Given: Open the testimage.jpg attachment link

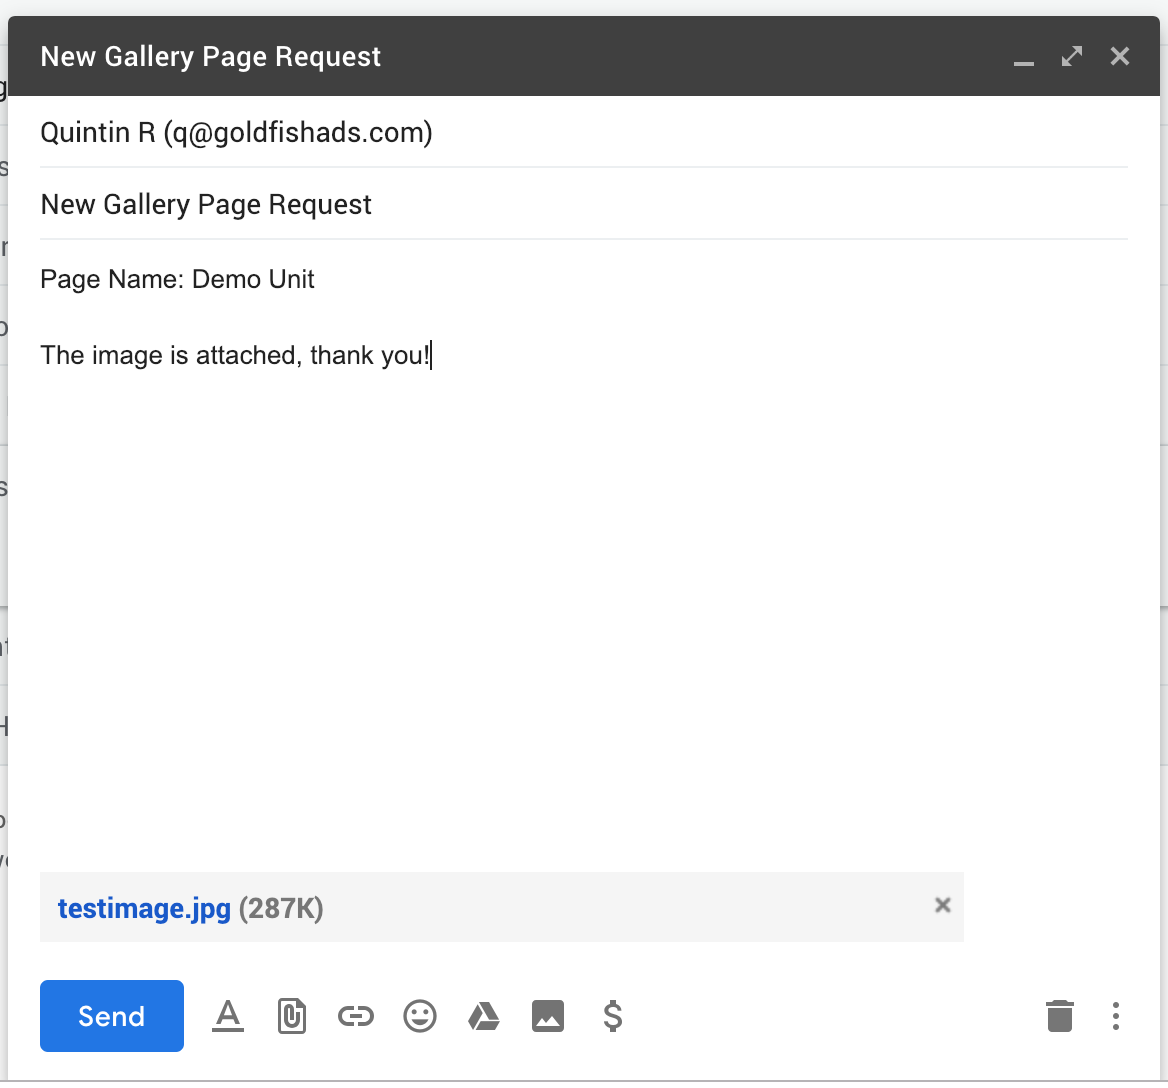Looking at the screenshot, I should click(144, 908).
